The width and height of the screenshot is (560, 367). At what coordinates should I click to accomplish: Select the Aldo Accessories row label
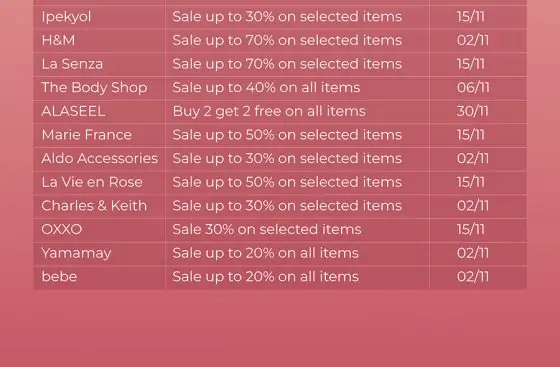coord(100,159)
